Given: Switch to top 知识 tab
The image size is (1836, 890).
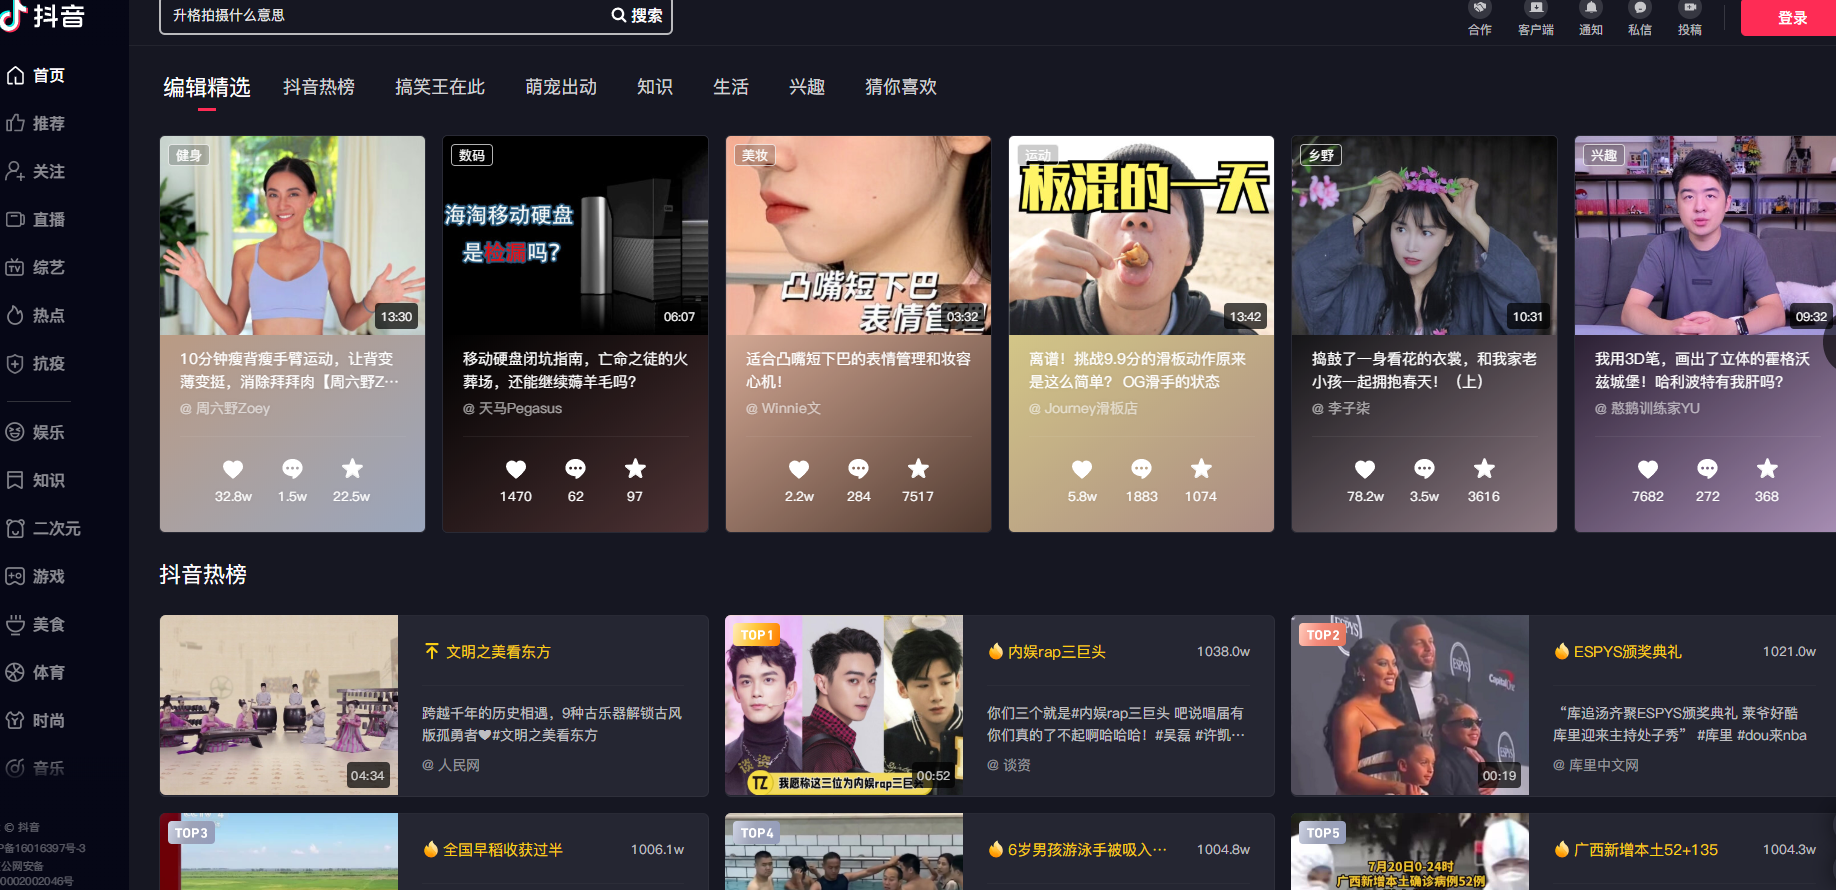Looking at the screenshot, I should 655,87.
